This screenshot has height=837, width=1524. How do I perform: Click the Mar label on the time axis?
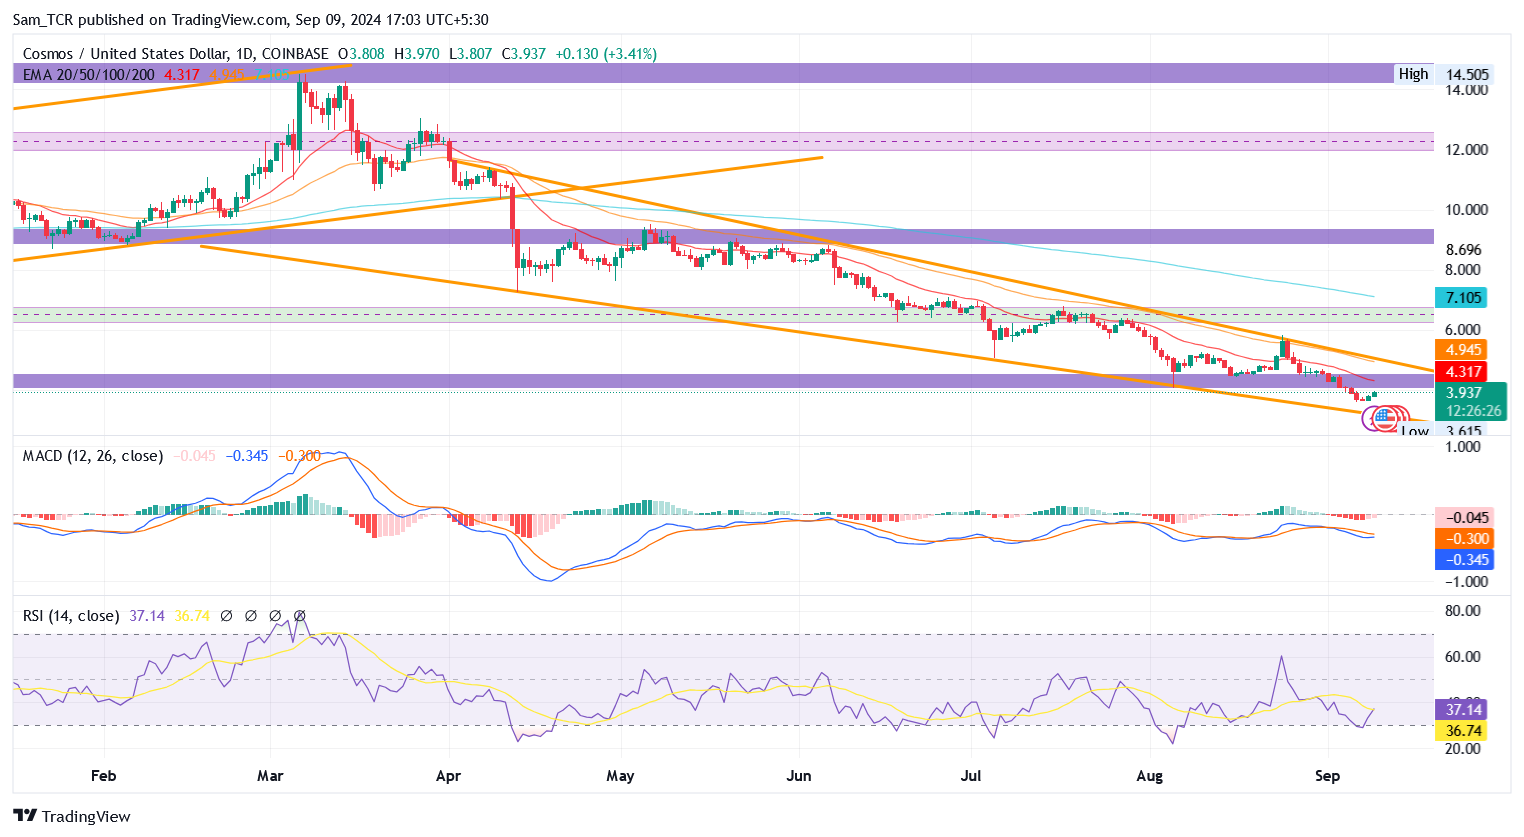(x=270, y=776)
